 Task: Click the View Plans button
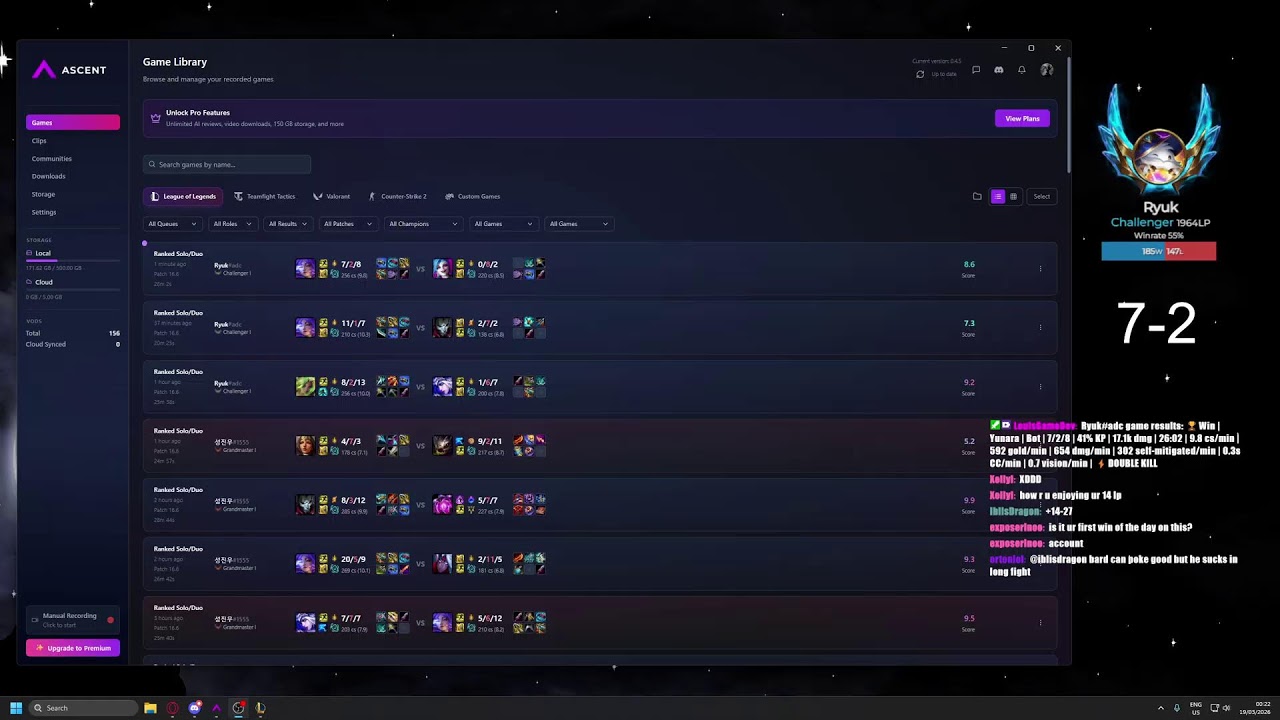click(1022, 118)
